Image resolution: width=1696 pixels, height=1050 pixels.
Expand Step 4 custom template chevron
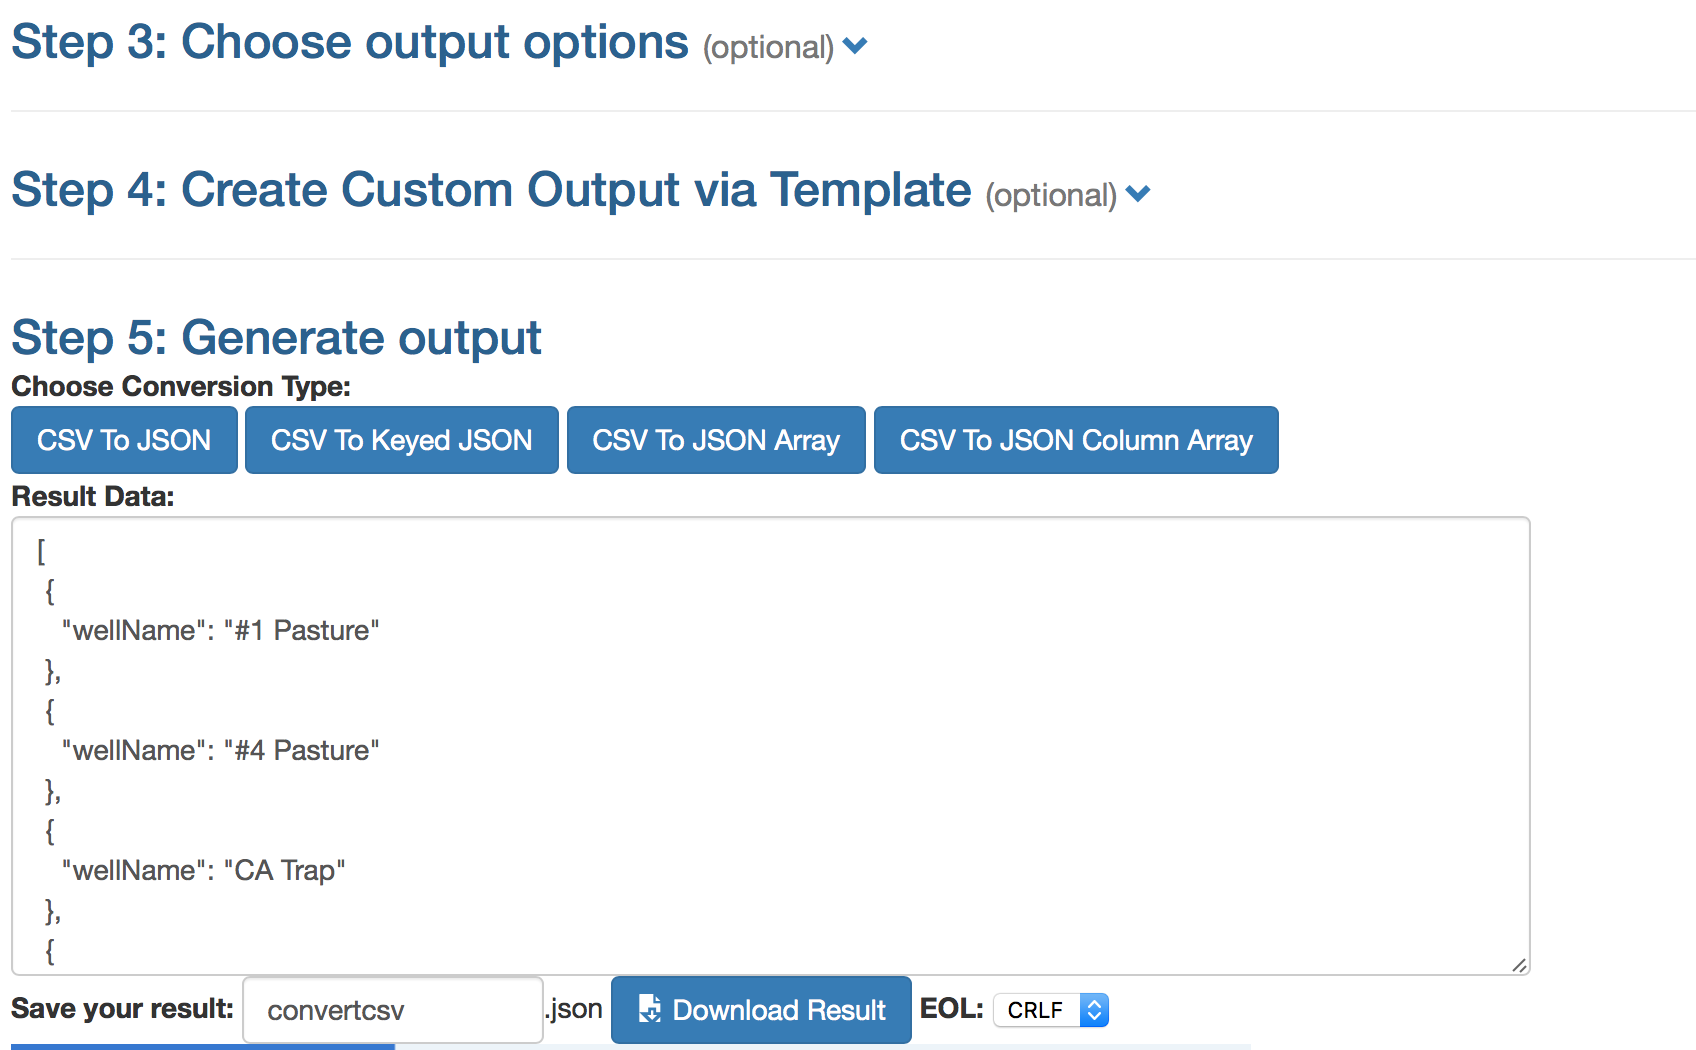click(x=1138, y=193)
